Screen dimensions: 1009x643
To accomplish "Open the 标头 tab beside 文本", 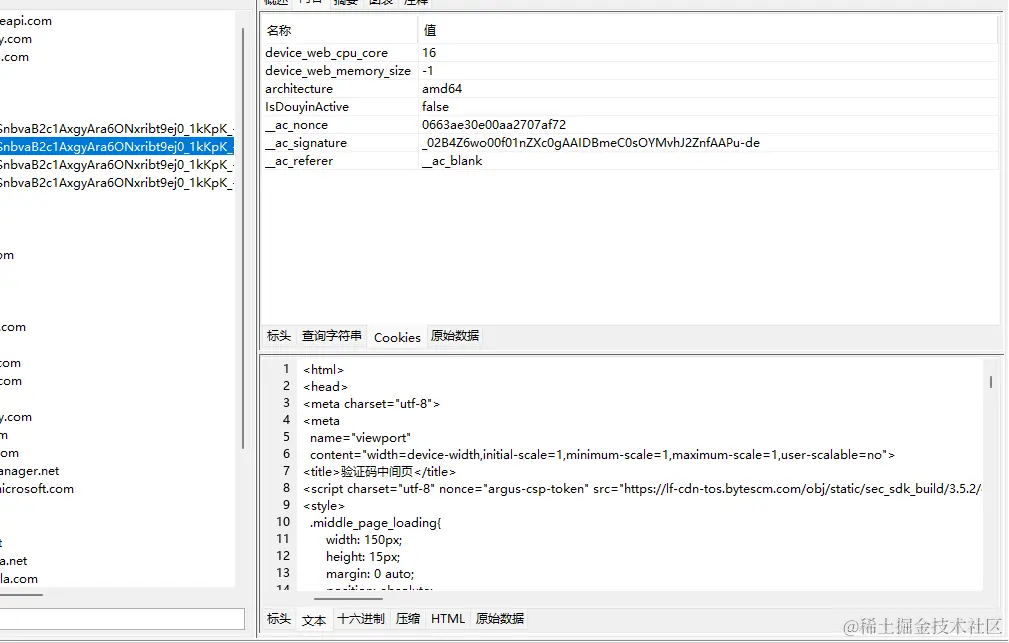I will [x=279, y=619].
